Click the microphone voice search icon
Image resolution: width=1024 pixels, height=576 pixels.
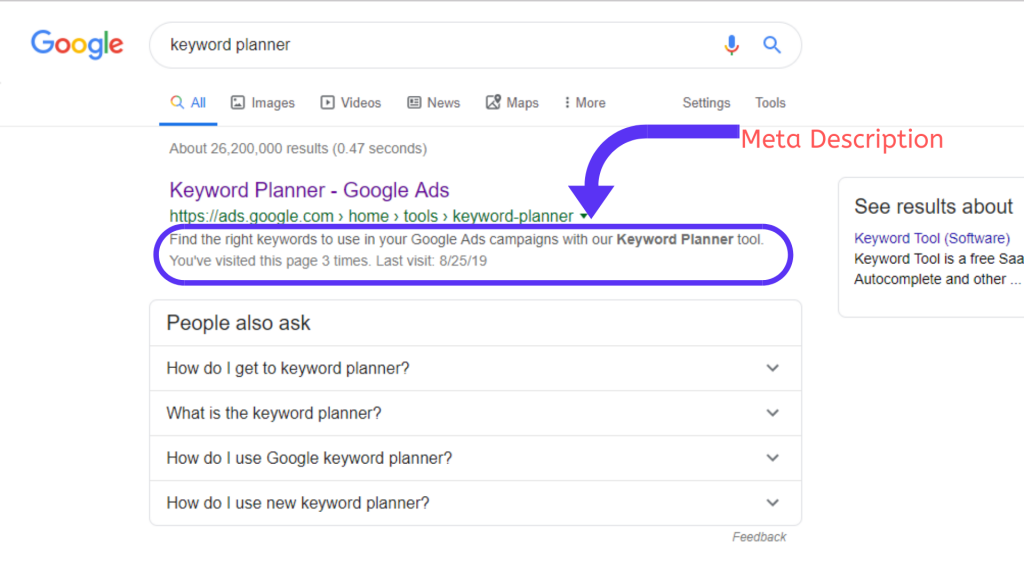coord(731,45)
